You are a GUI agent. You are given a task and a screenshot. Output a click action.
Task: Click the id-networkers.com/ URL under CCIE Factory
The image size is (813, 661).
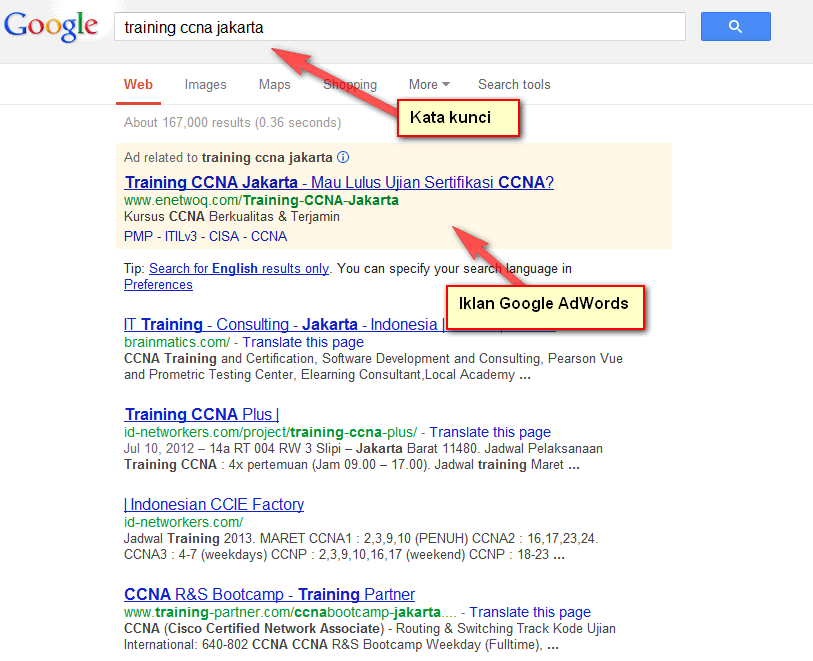pos(184,522)
